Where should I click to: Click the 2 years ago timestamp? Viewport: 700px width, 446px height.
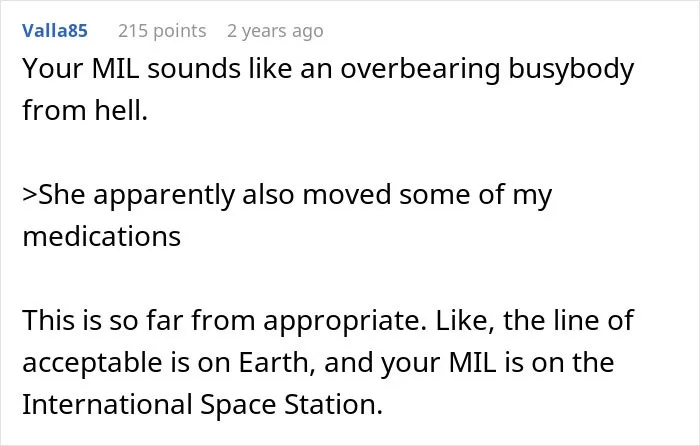pyautogui.click(x=275, y=31)
